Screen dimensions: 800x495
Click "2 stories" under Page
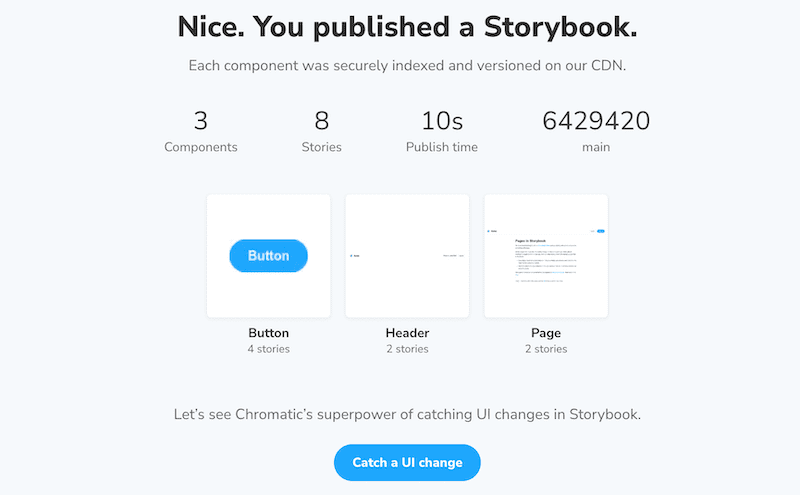546,349
